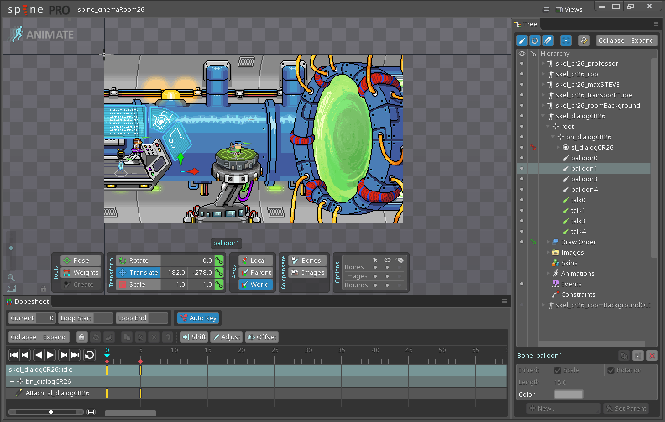Click green key icon beside Translate values
Image resolution: width=665 pixels, height=422 pixels.
pos(219,272)
